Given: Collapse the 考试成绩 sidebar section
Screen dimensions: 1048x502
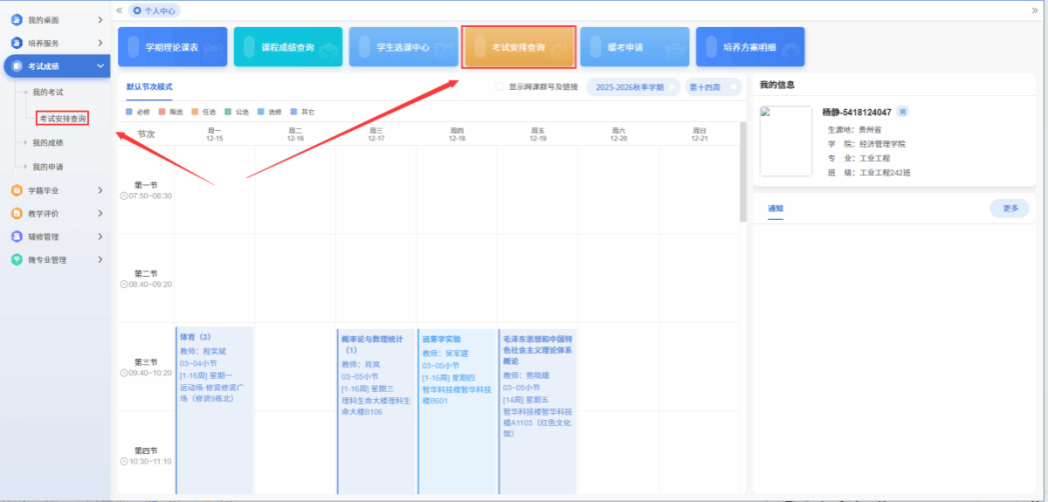Looking at the screenshot, I should pyautogui.click(x=101, y=67).
